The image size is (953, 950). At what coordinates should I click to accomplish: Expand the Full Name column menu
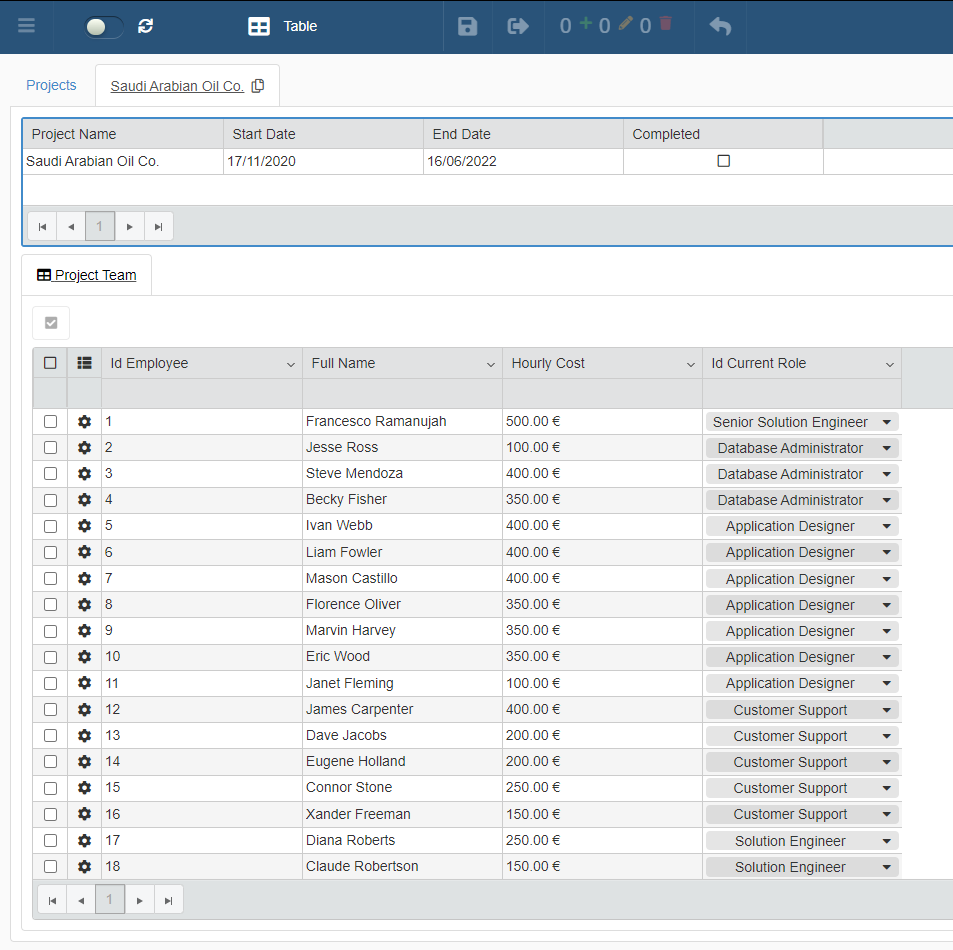490,365
